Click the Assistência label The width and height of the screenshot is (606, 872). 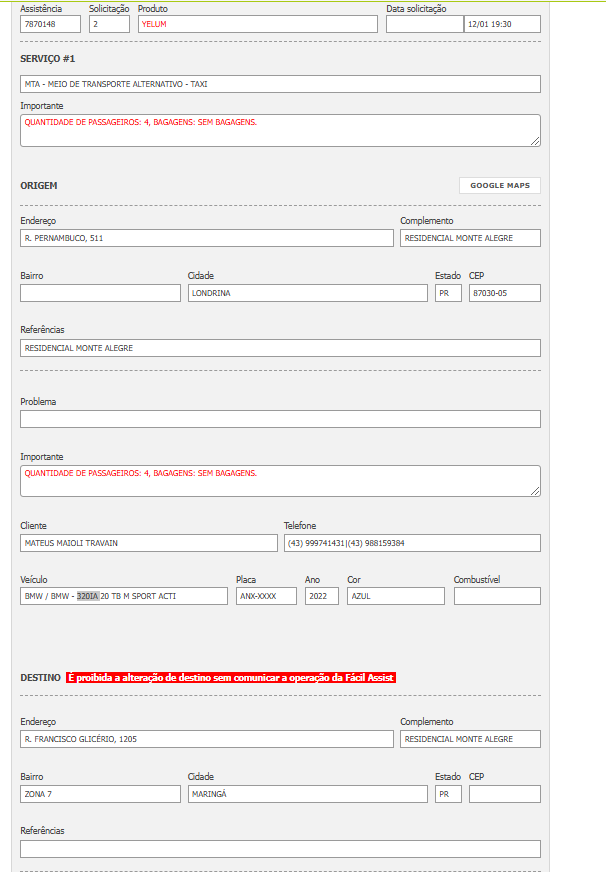pos(41,9)
